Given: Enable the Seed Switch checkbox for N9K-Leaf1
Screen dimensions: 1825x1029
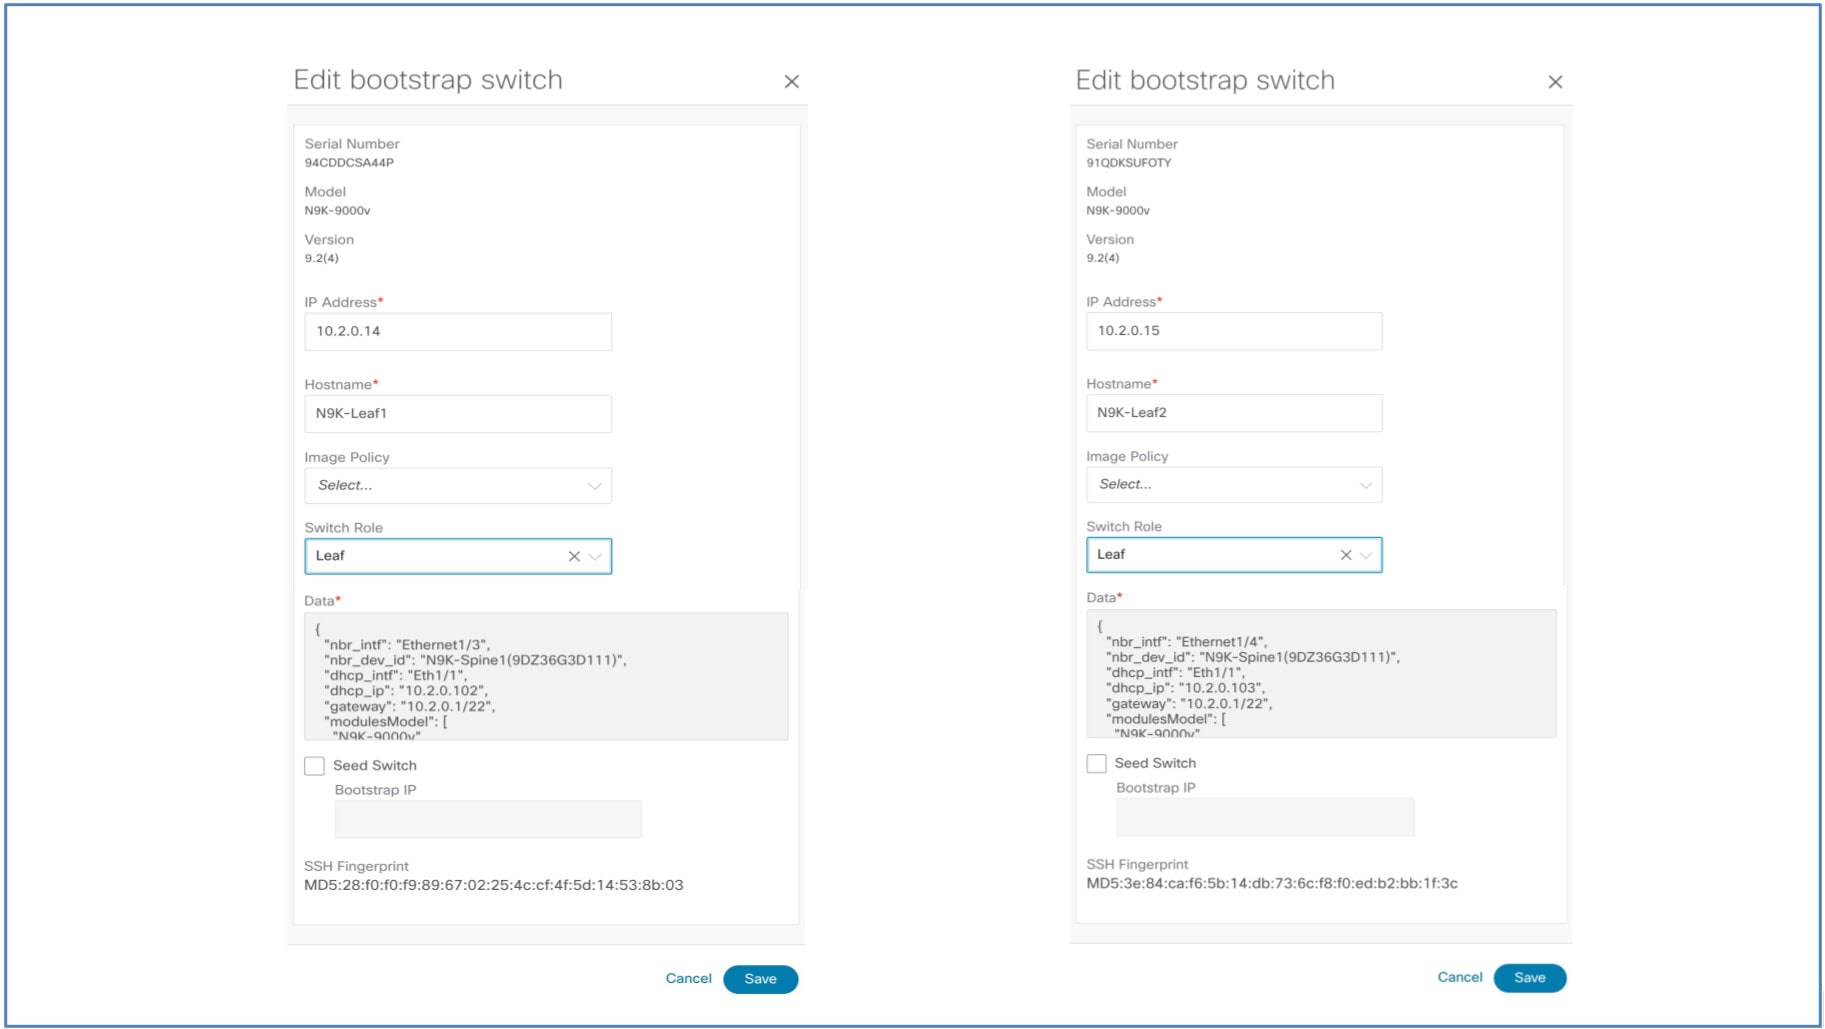Looking at the screenshot, I should click(314, 765).
